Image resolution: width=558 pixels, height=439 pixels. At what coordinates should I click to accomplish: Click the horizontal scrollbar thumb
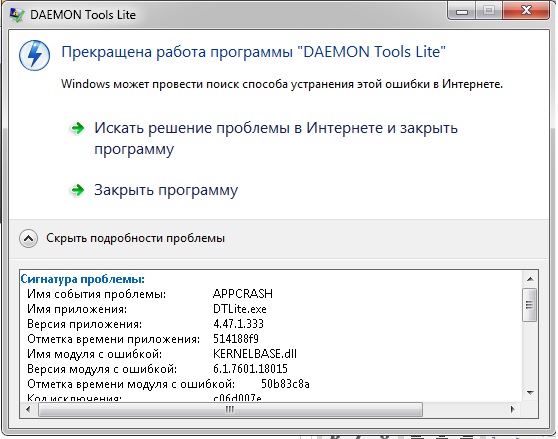click(x=230, y=409)
